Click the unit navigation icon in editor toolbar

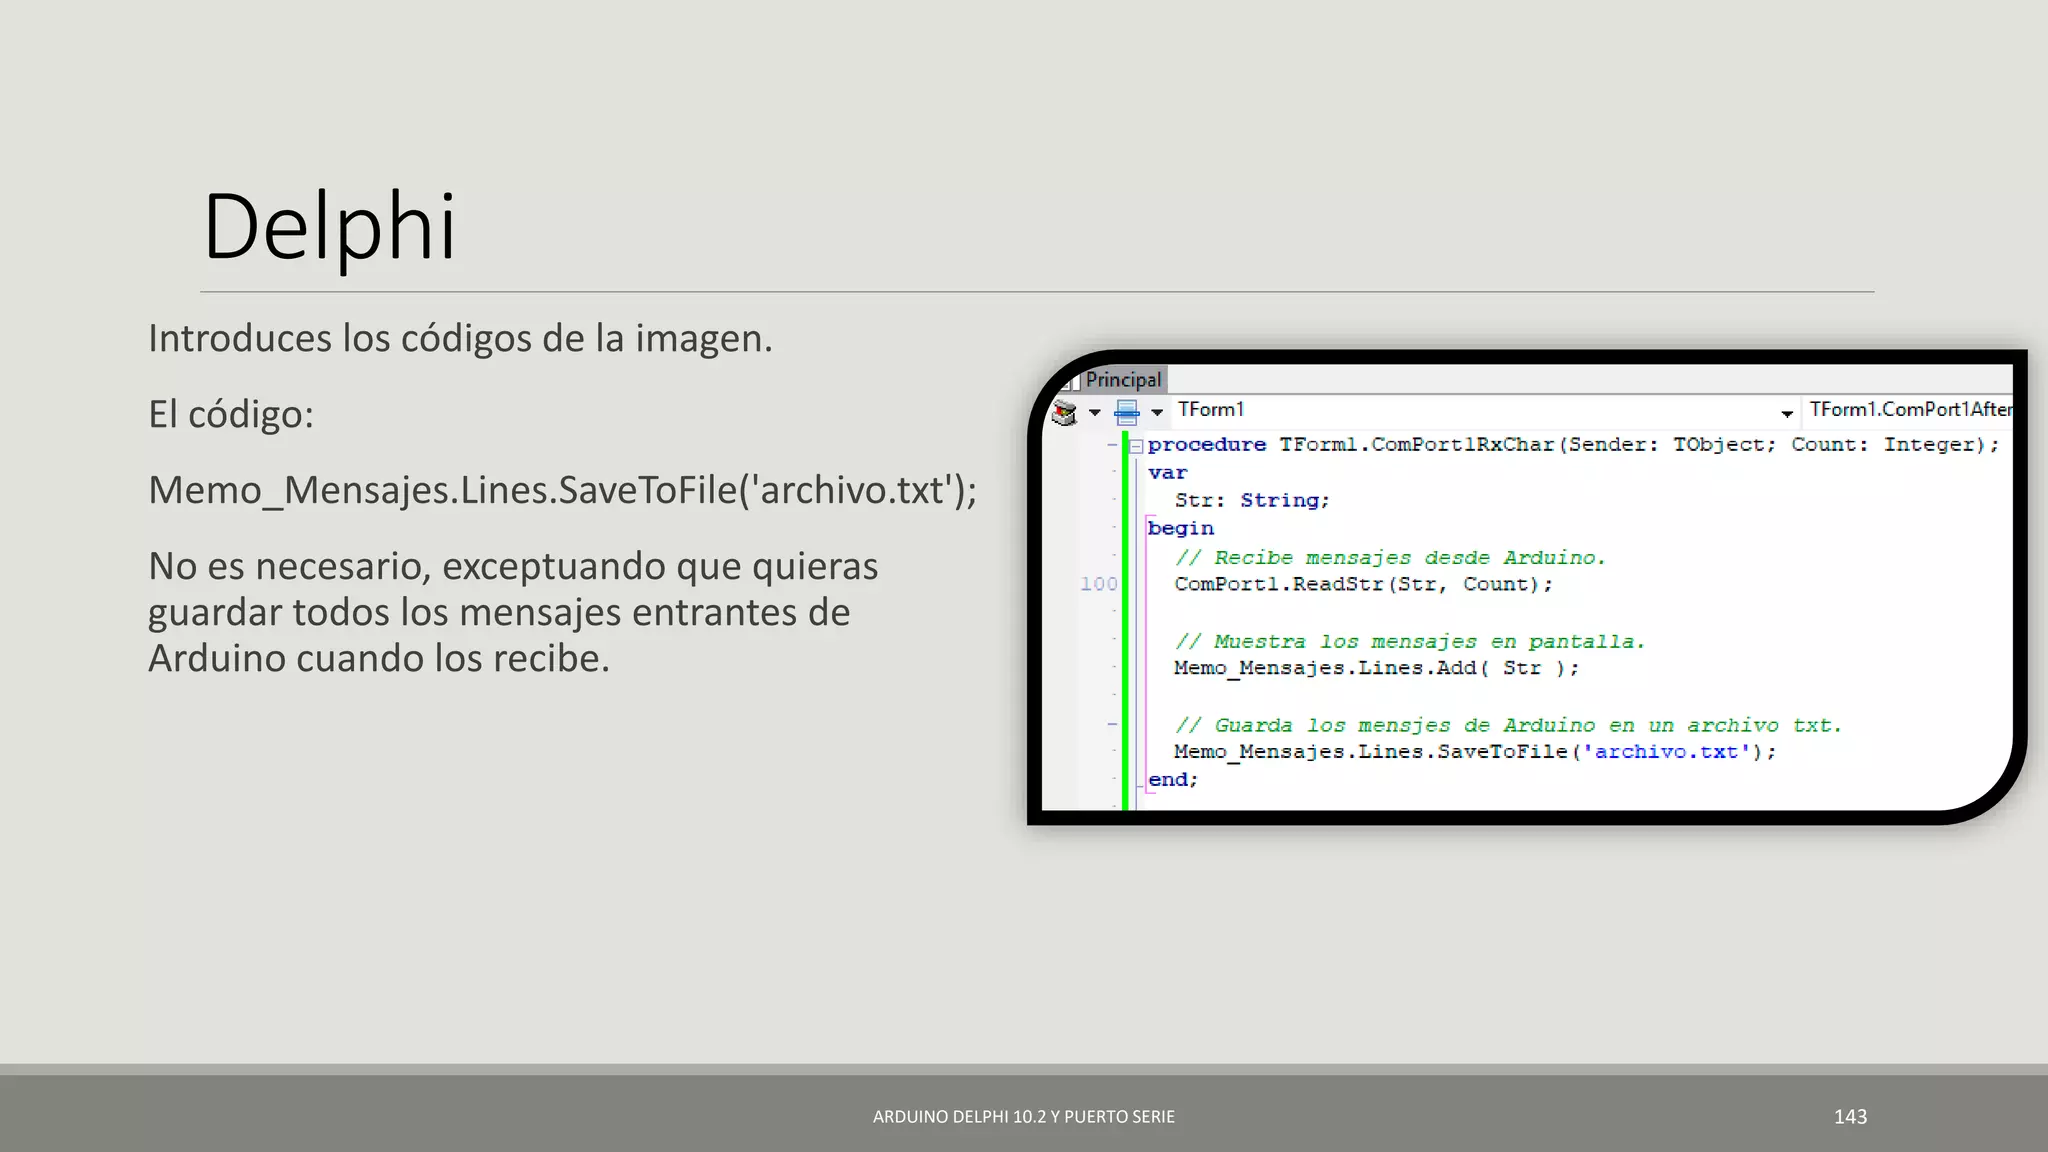(1065, 412)
